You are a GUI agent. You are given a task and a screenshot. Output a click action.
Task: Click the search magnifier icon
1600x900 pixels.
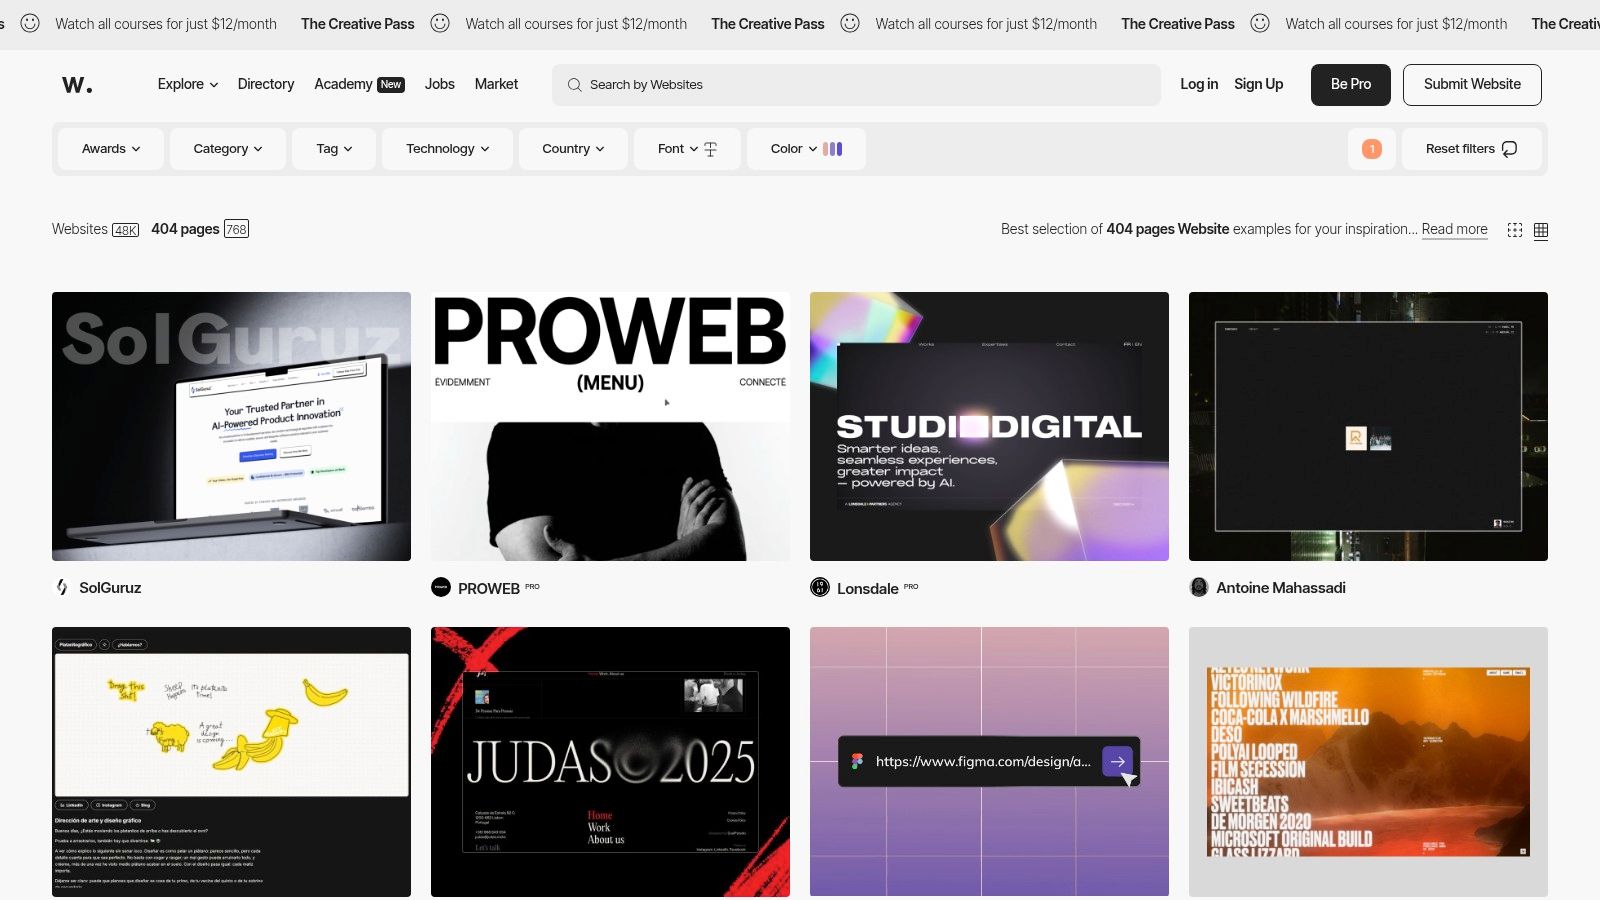tap(573, 85)
